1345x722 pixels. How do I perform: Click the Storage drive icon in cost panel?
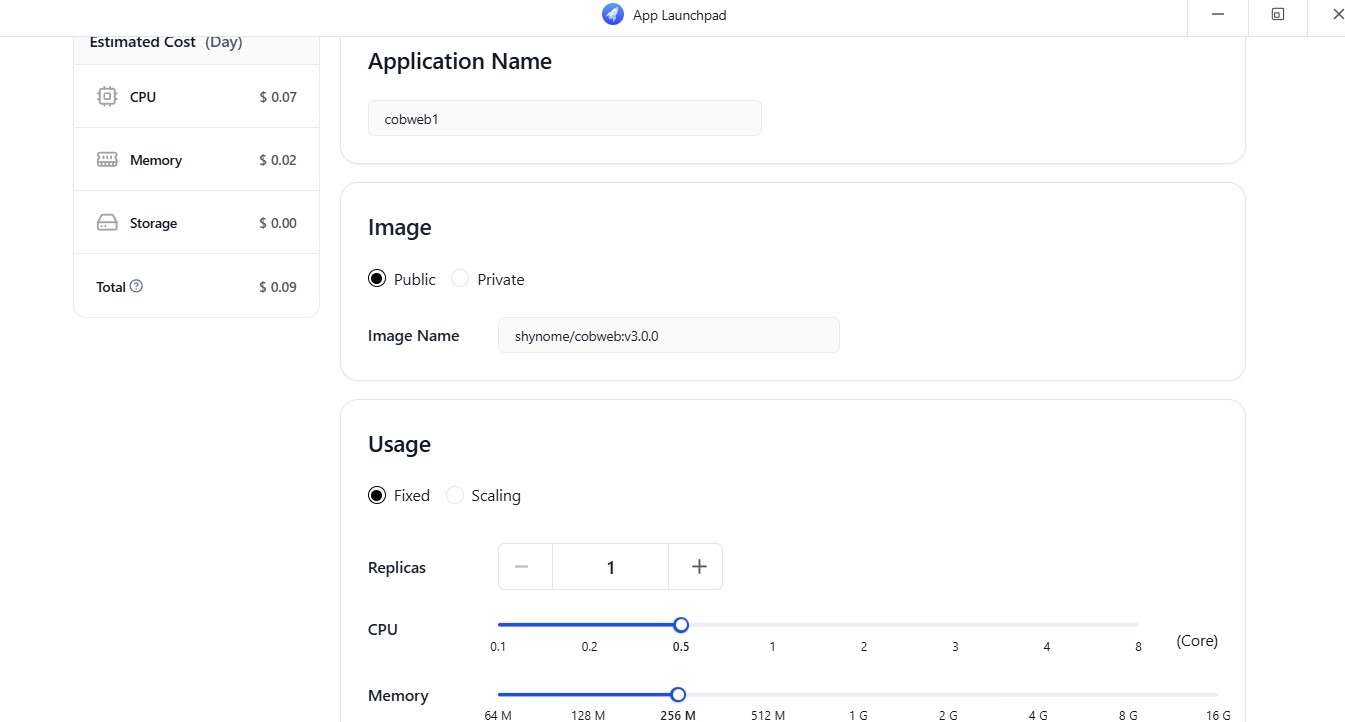pyautogui.click(x=107, y=223)
